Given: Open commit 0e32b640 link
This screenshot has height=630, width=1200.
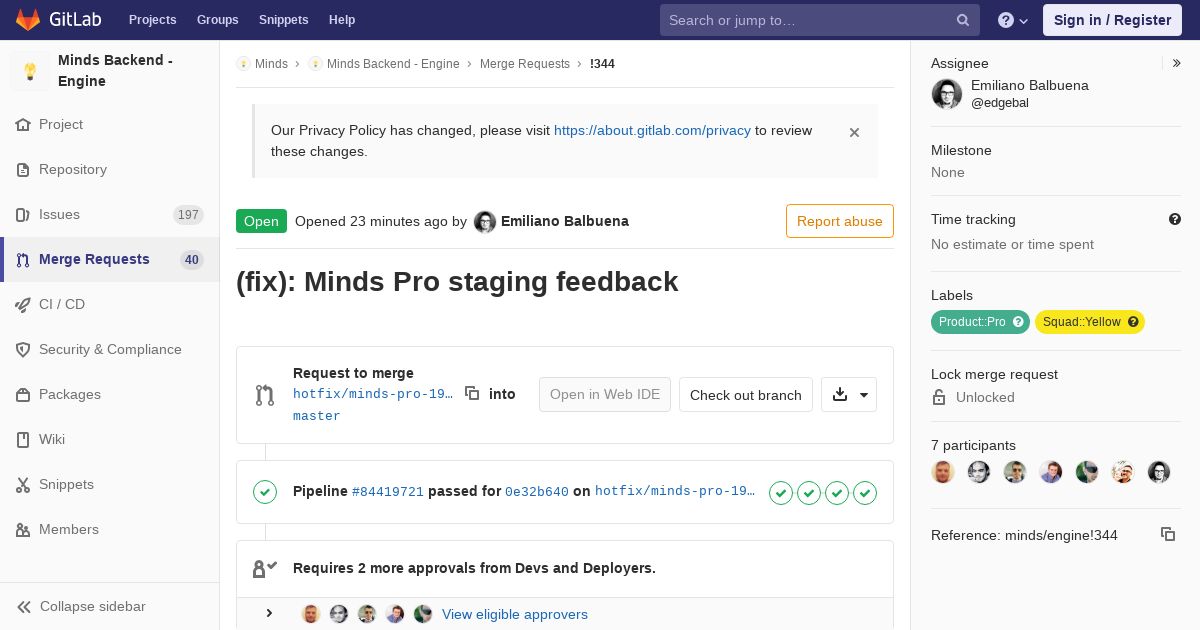Looking at the screenshot, I should click(537, 492).
